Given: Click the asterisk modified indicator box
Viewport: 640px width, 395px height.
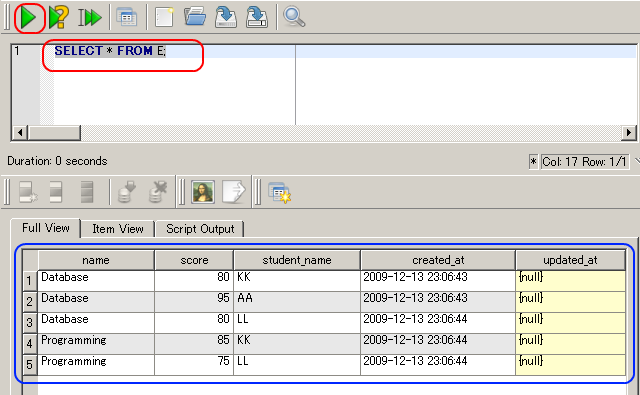Looking at the screenshot, I should click(x=533, y=162).
